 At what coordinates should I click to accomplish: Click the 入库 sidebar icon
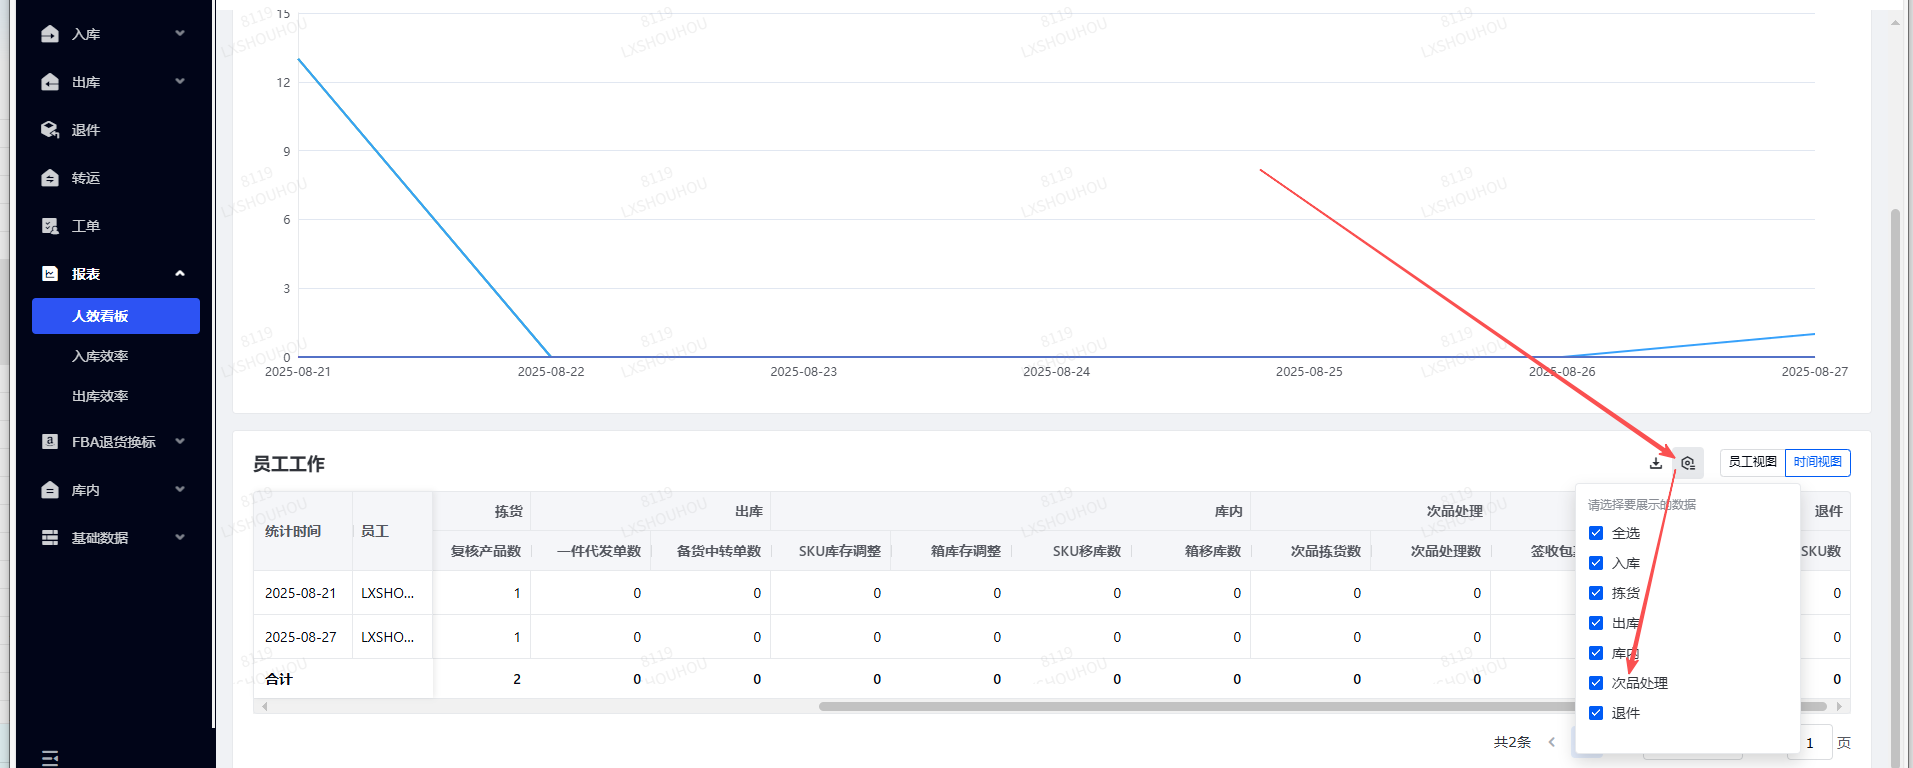[x=50, y=34]
